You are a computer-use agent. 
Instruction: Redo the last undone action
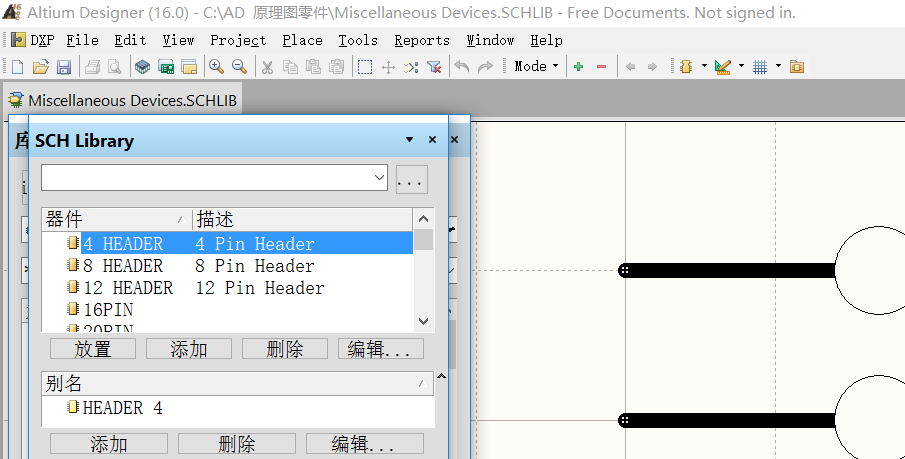[x=485, y=67]
